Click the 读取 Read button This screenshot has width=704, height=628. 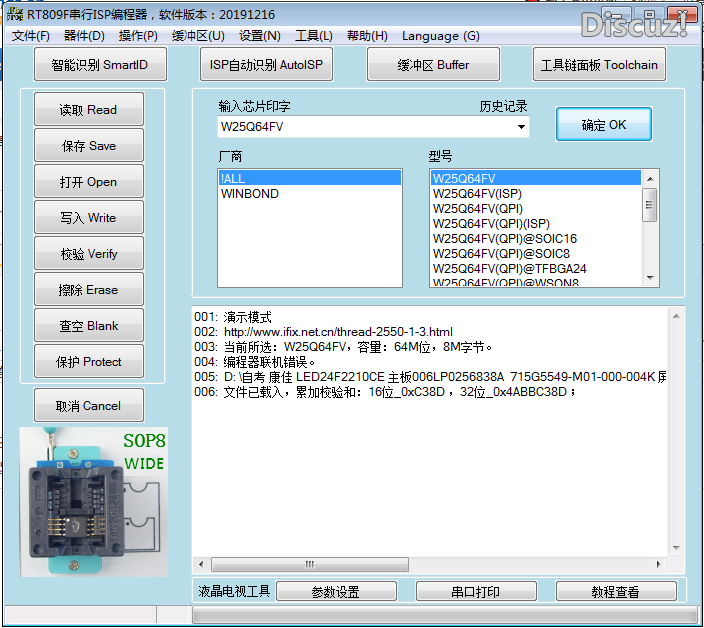88,110
